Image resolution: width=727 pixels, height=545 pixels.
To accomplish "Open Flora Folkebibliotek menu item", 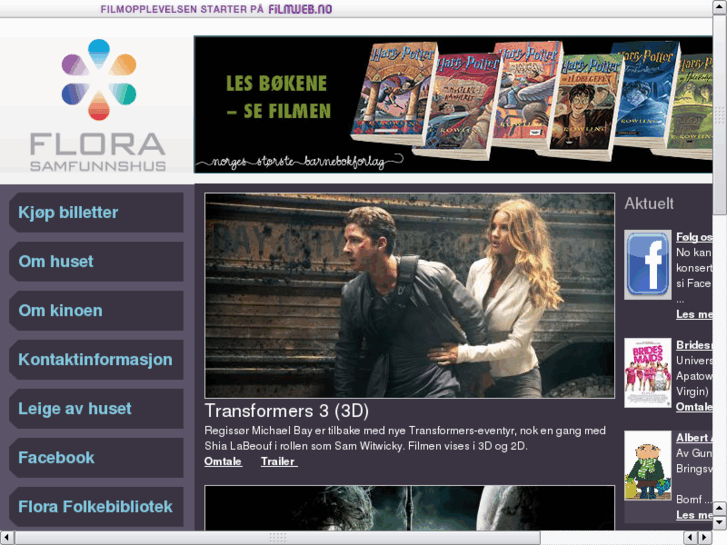I will (x=96, y=507).
